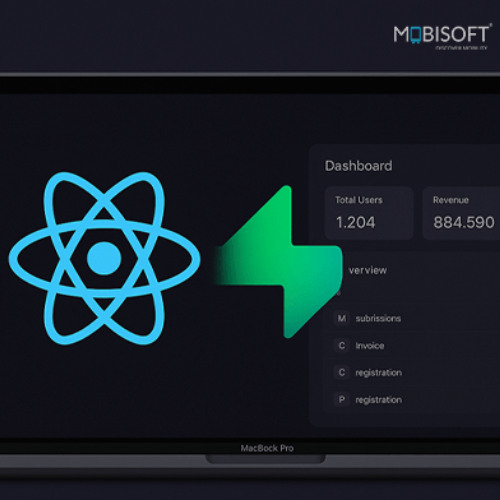Select the Overview section label
Image resolution: width=500 pixels, height=500 pixels.
tap(368, 270)
